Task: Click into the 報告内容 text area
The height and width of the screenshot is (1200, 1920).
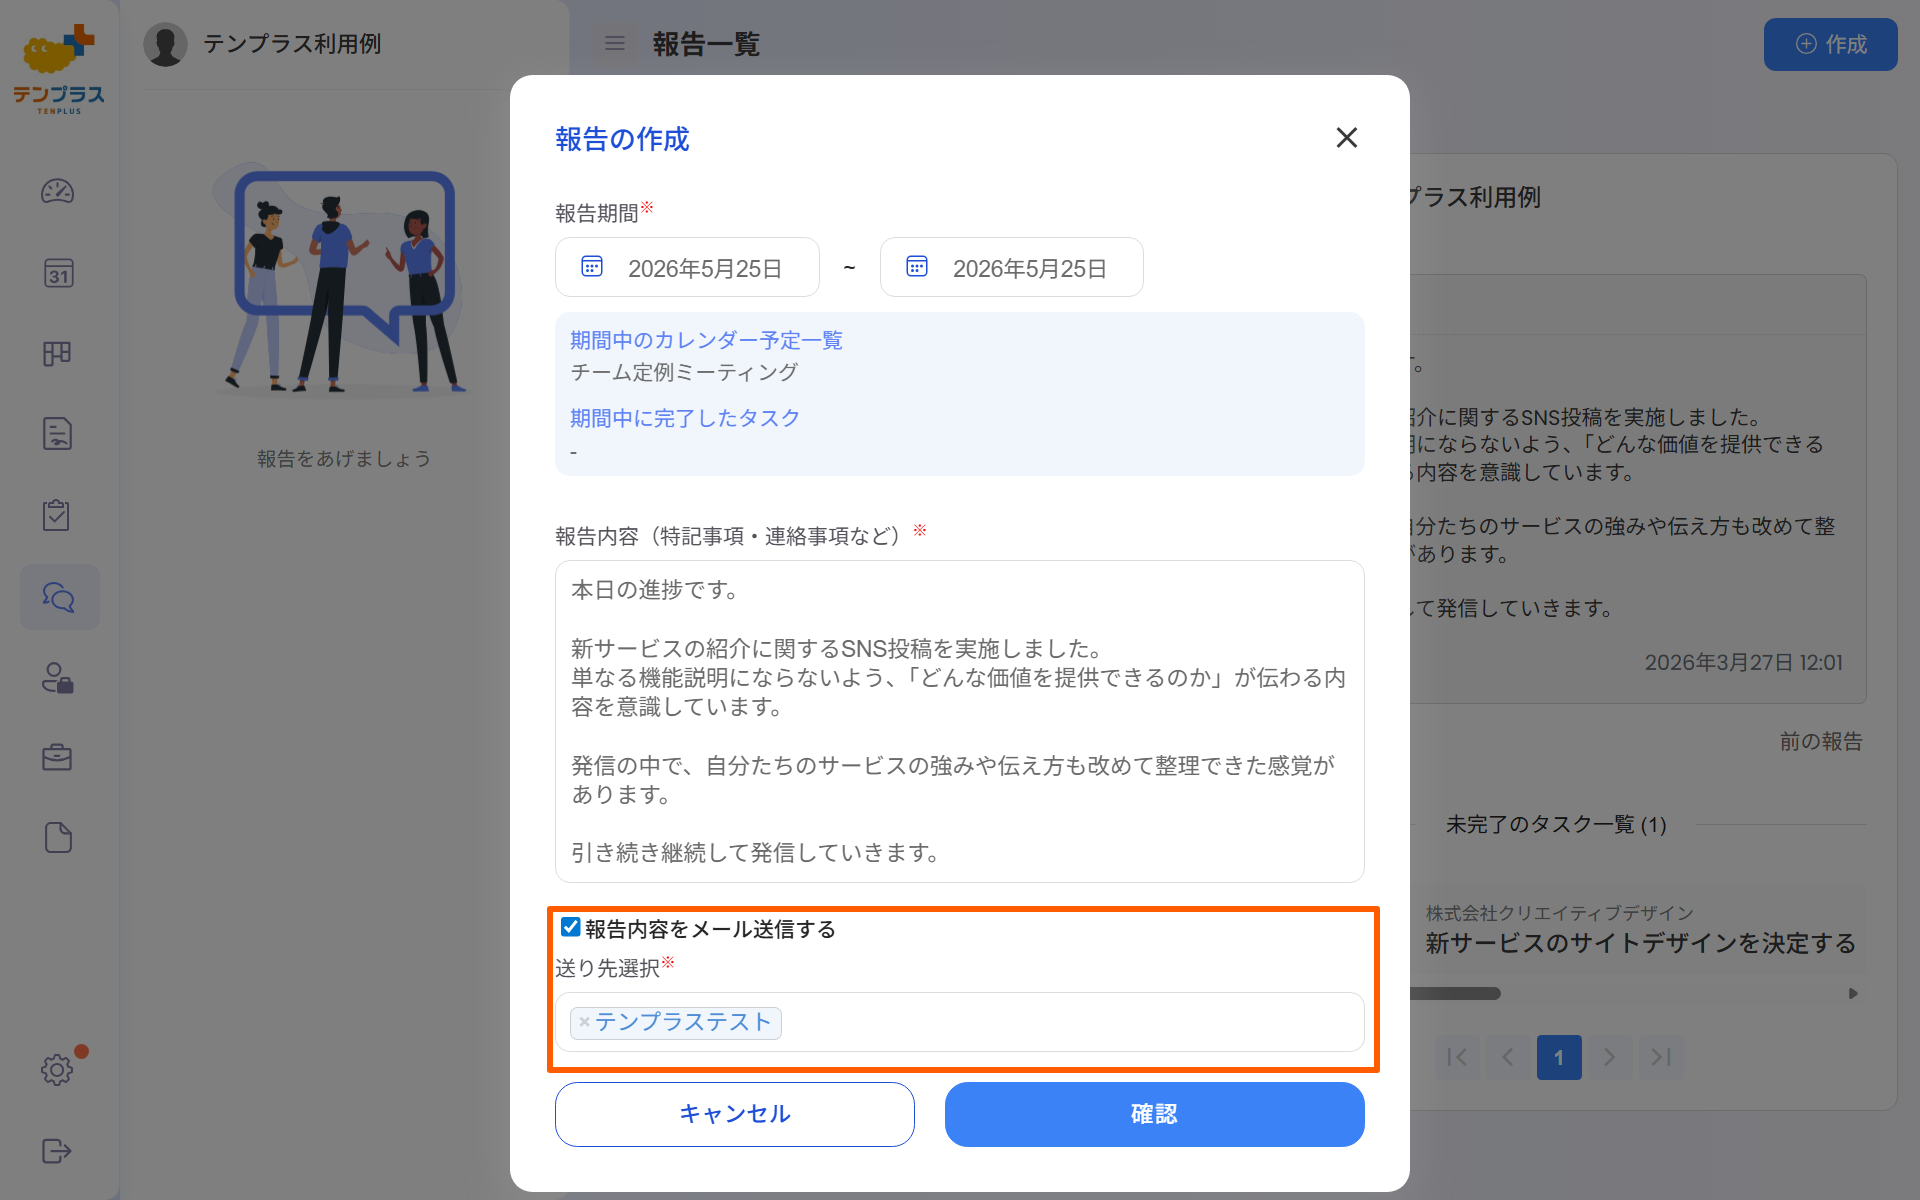Action: coord(959,721)
